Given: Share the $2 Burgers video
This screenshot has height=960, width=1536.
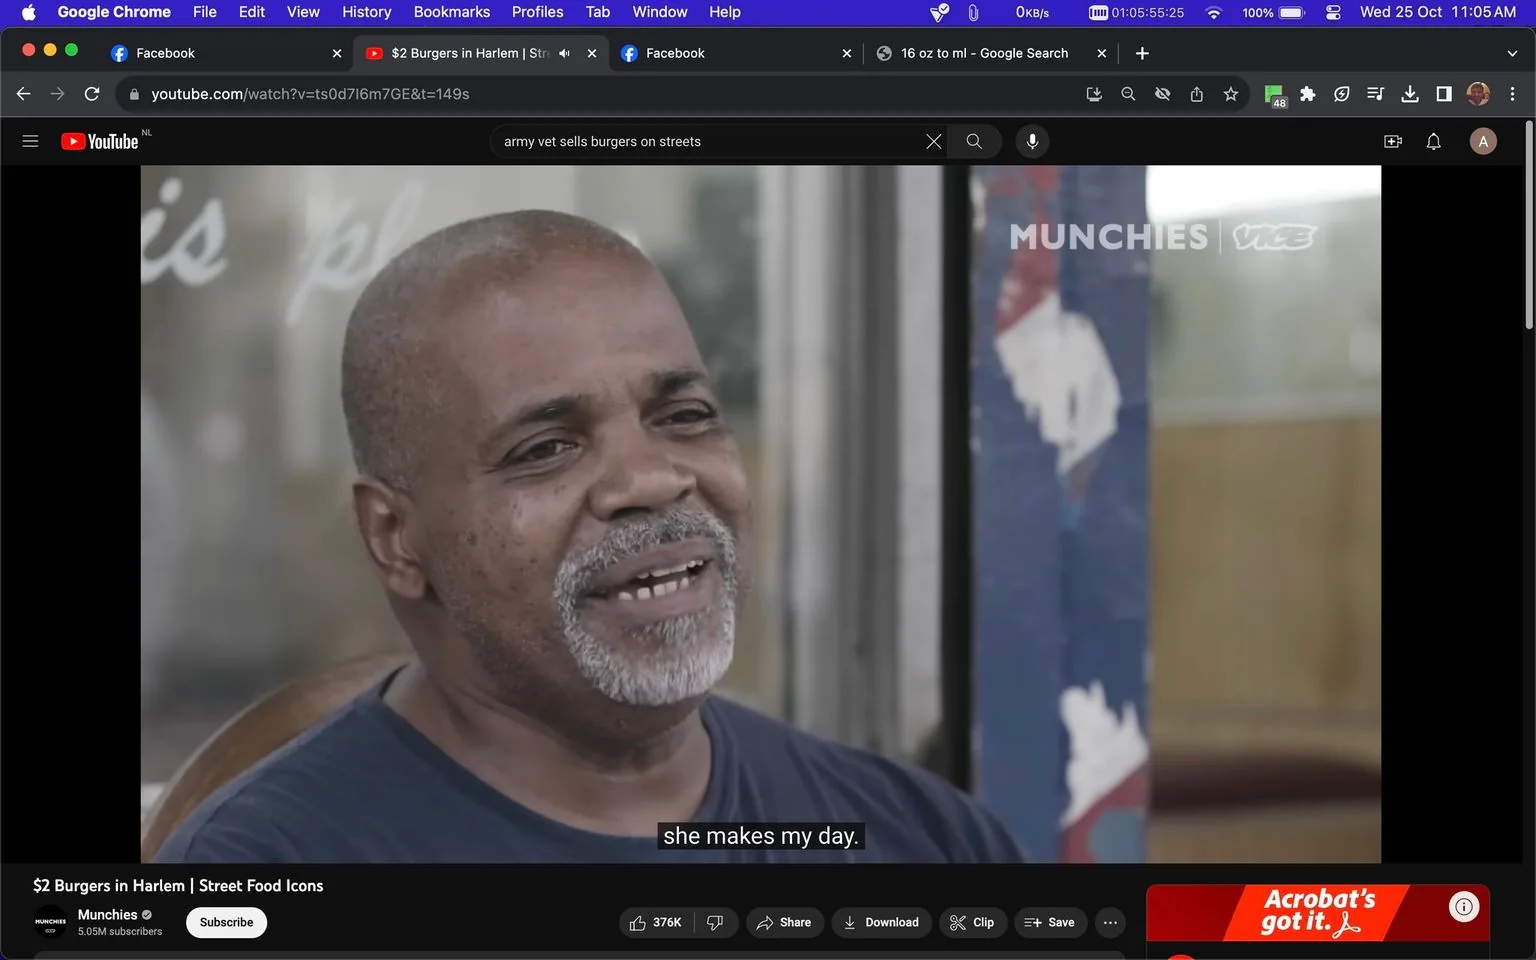Looking at the screenshot, I should click(785, 922).
